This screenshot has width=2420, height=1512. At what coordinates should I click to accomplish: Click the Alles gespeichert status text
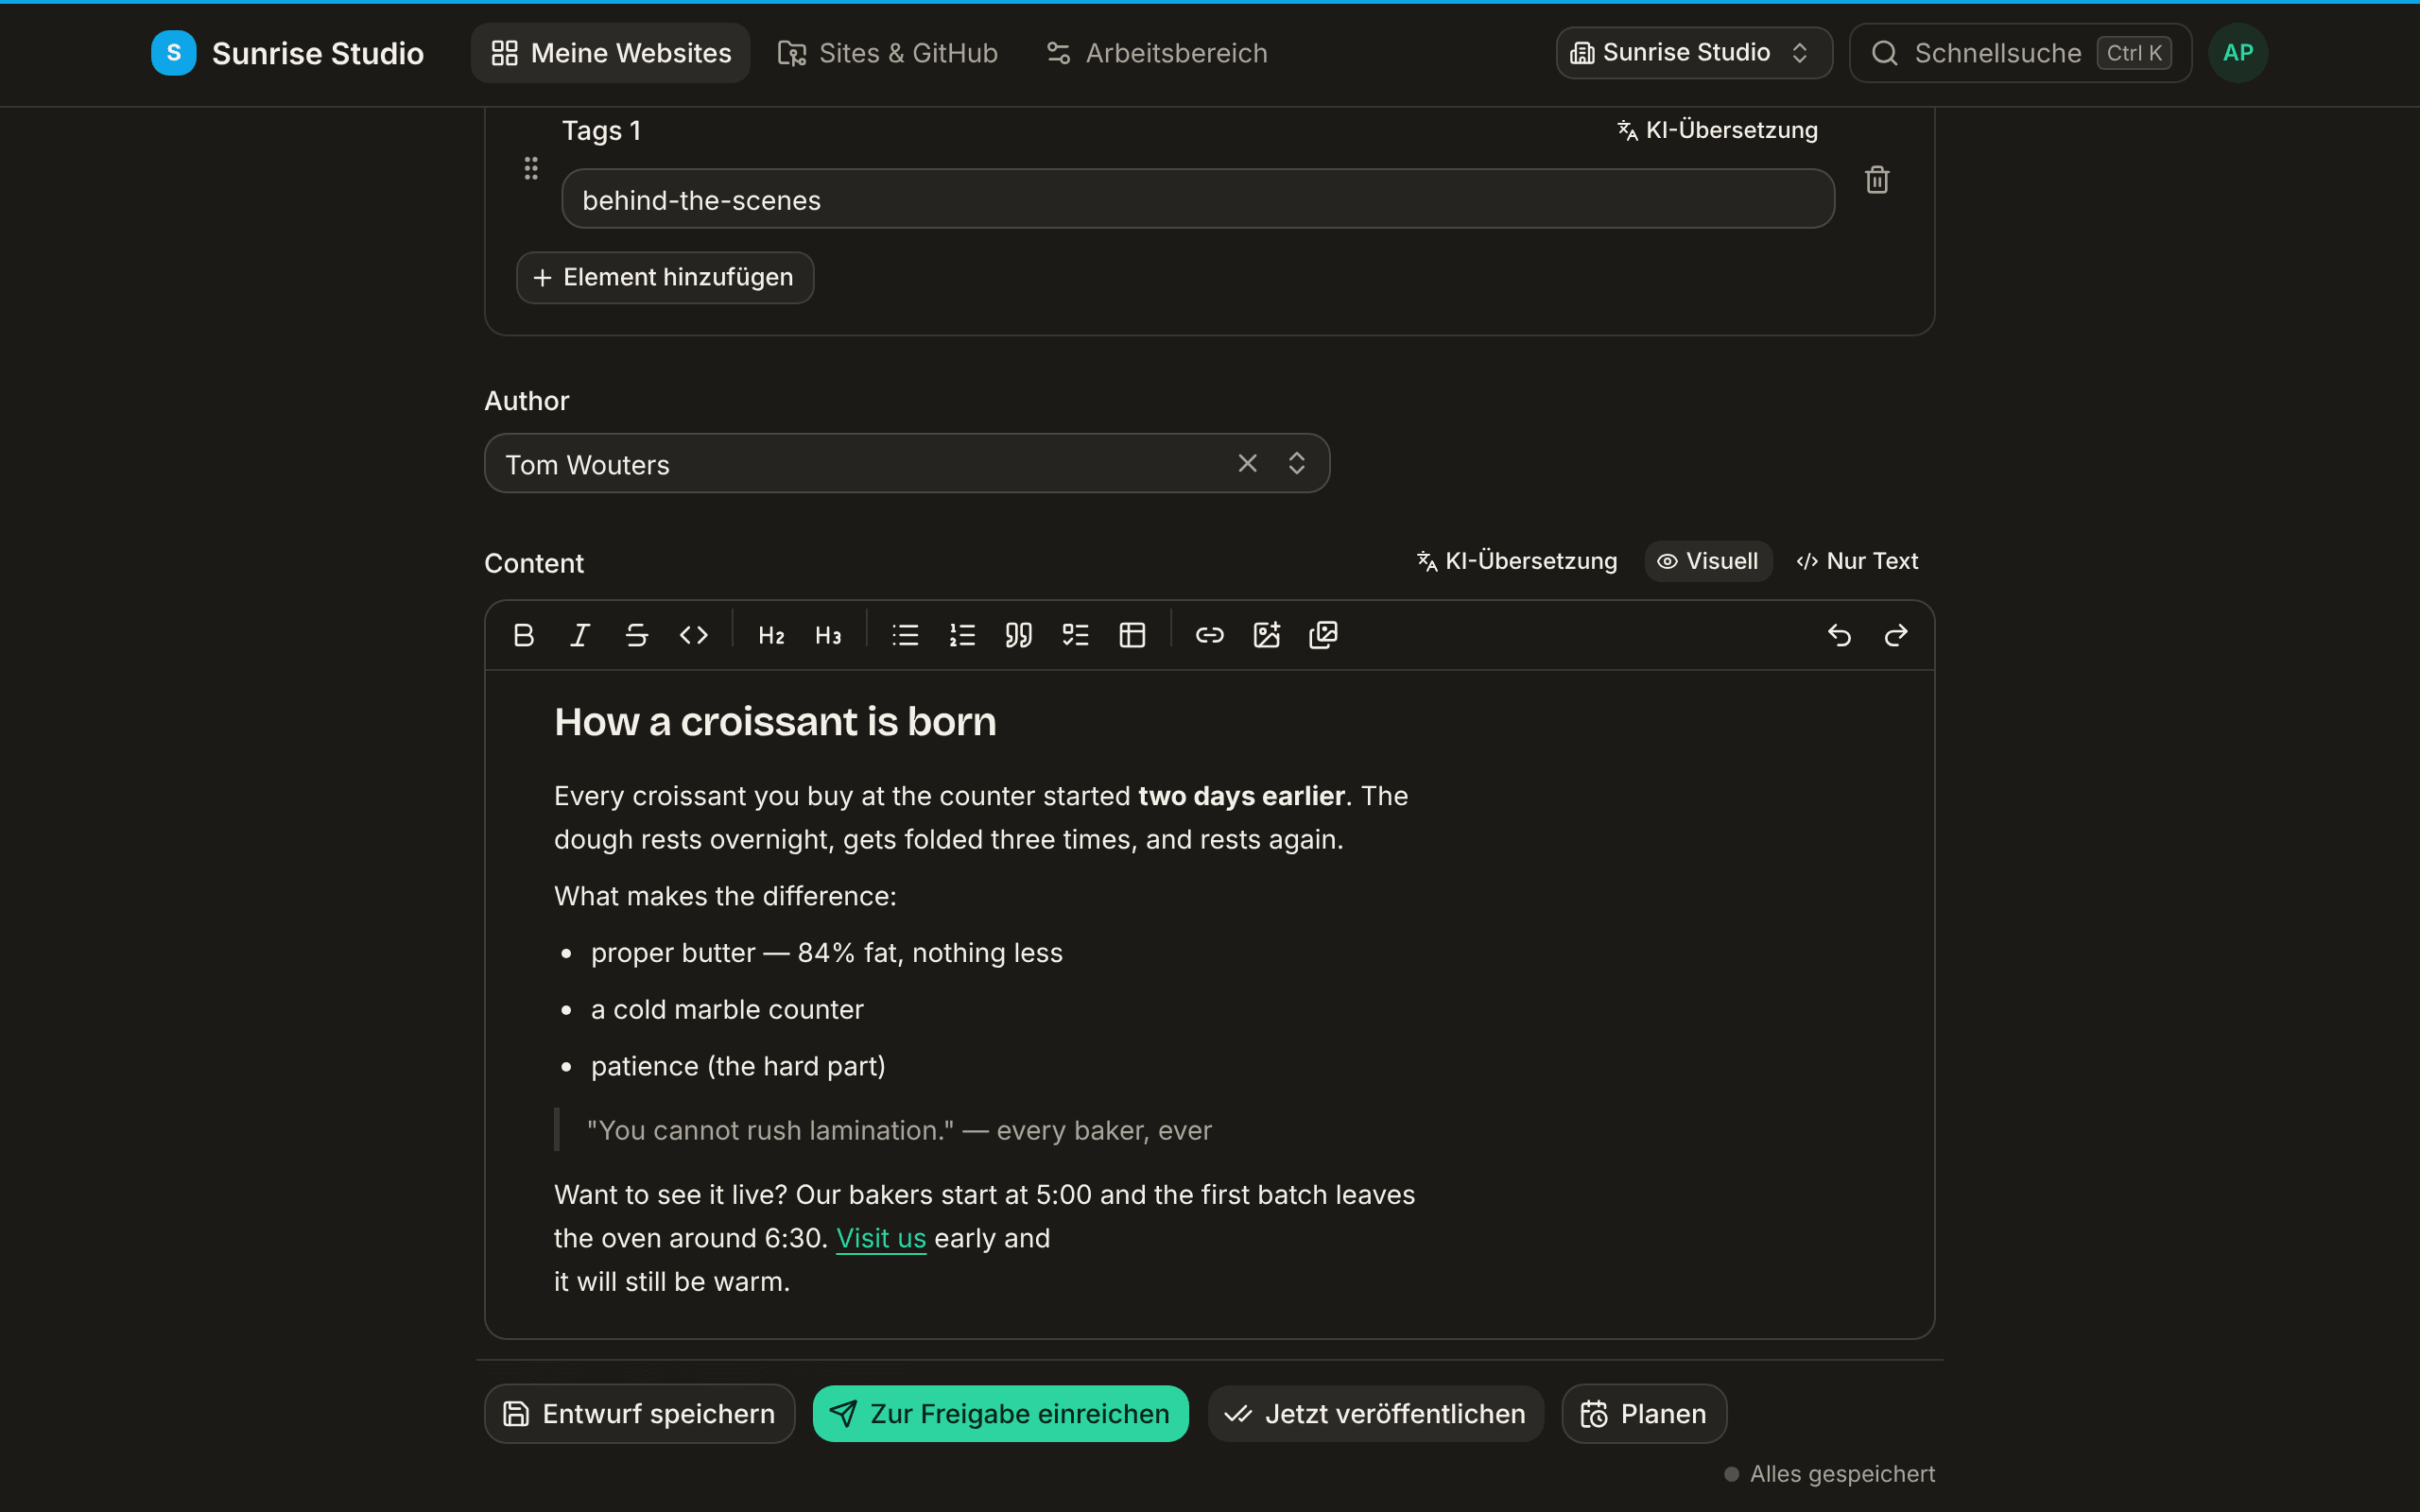1842,1474
